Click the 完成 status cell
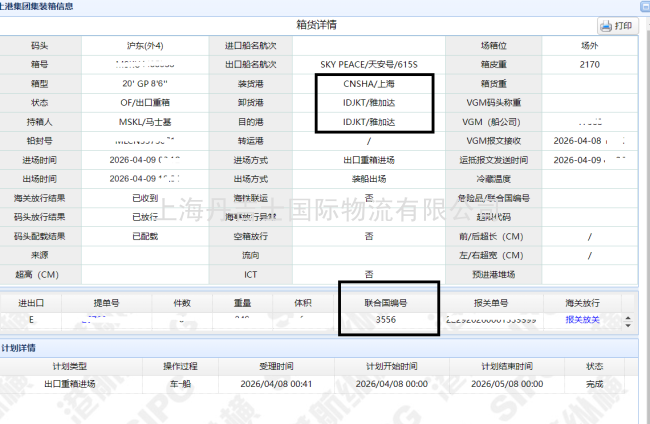The image size is (650, 424). point(595,383)
